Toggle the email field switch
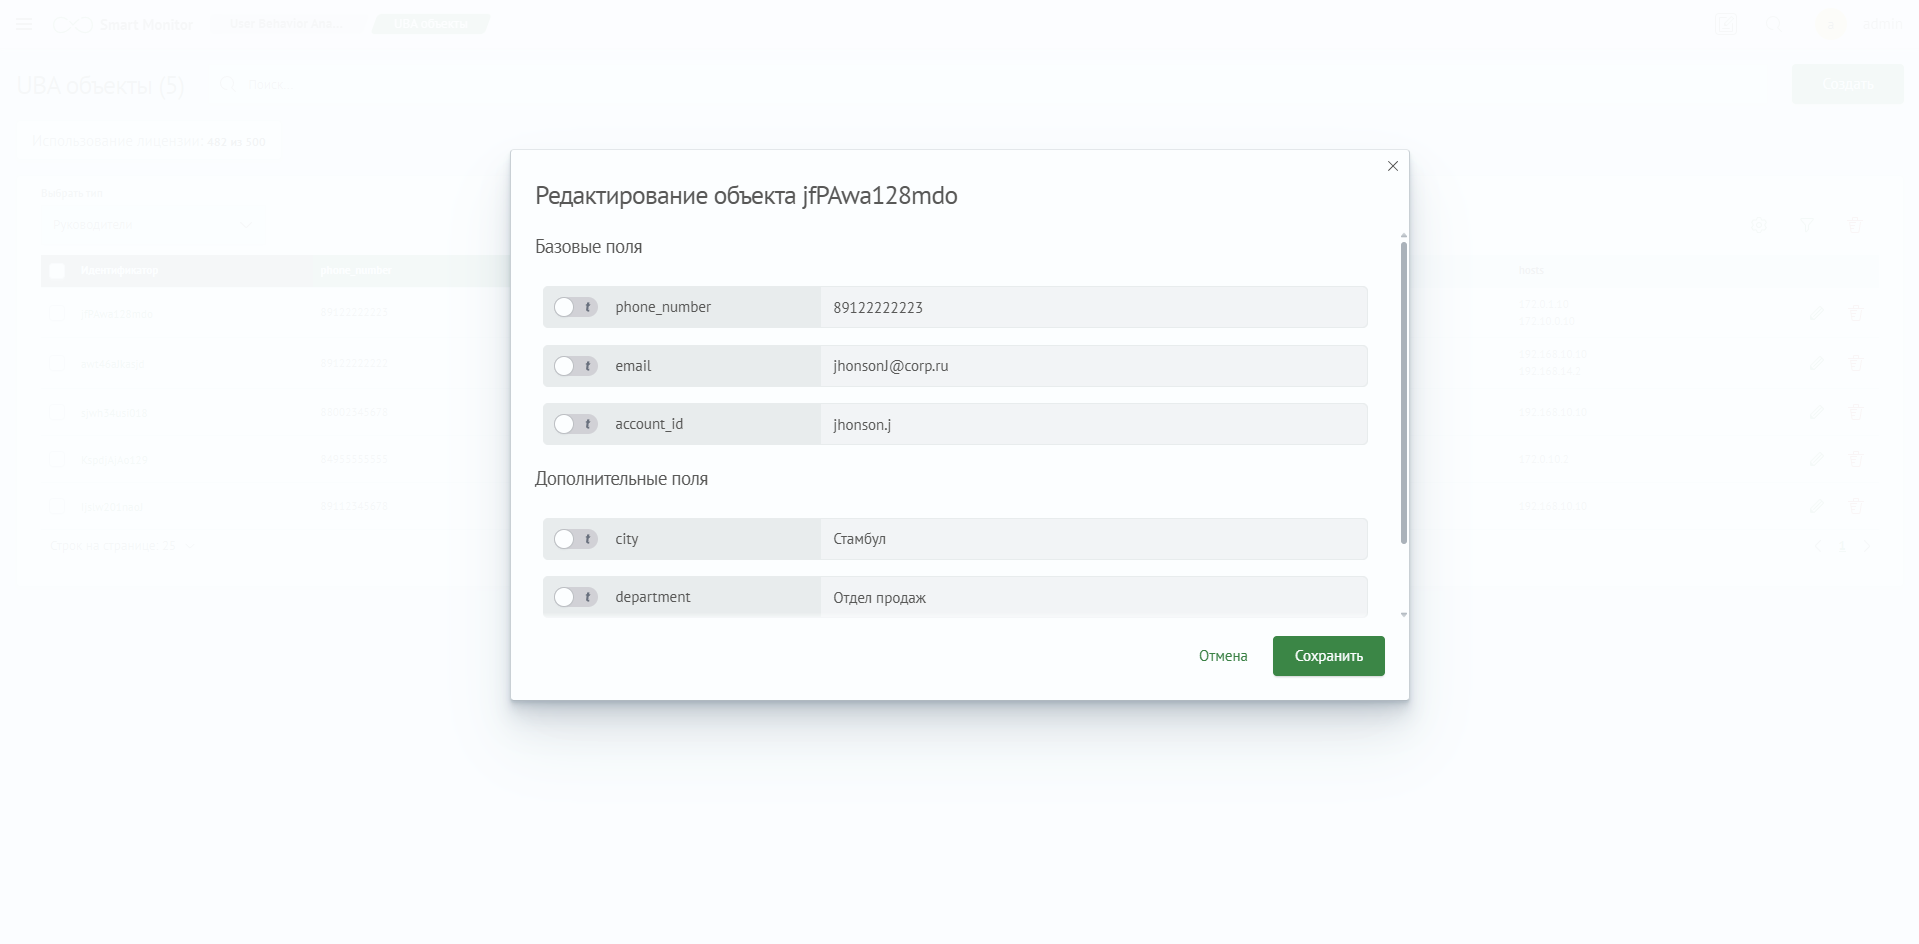Image resolution: width=1919 pixels, height=944 pixels. [574, 366]
